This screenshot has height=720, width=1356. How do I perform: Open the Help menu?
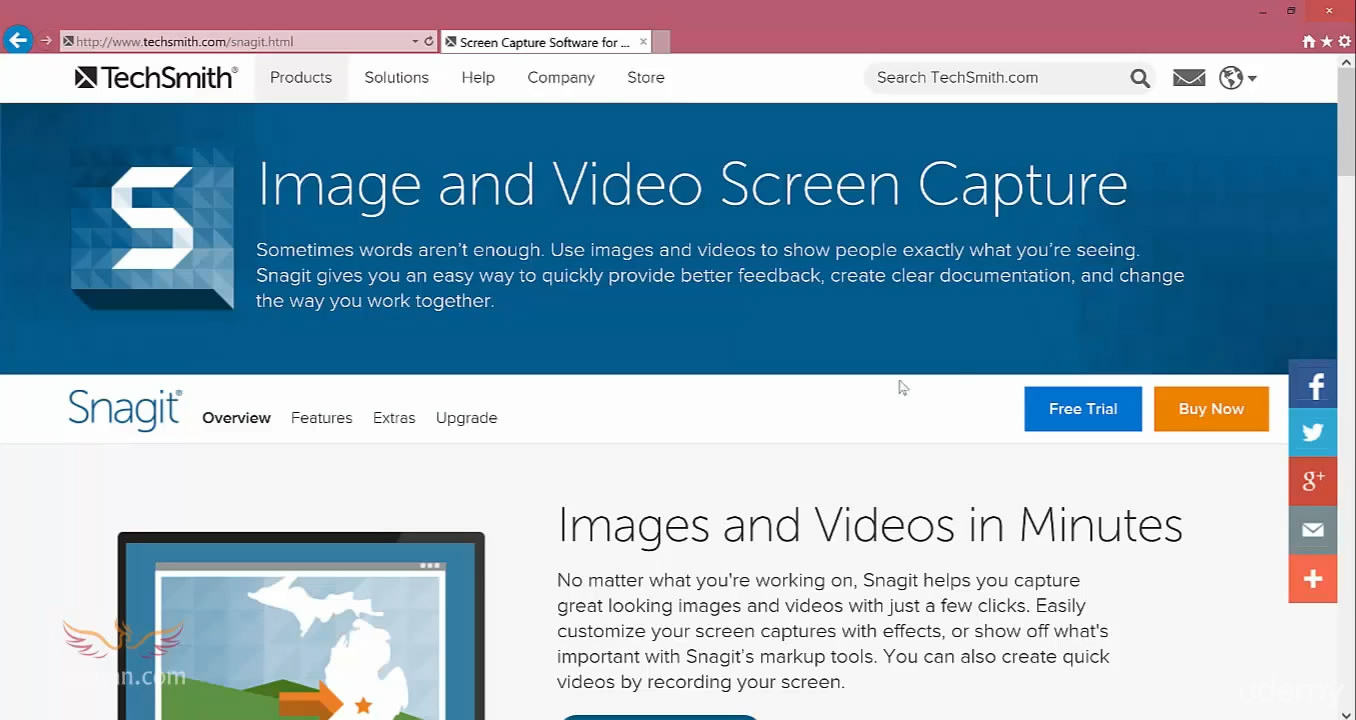click(478, 77)
